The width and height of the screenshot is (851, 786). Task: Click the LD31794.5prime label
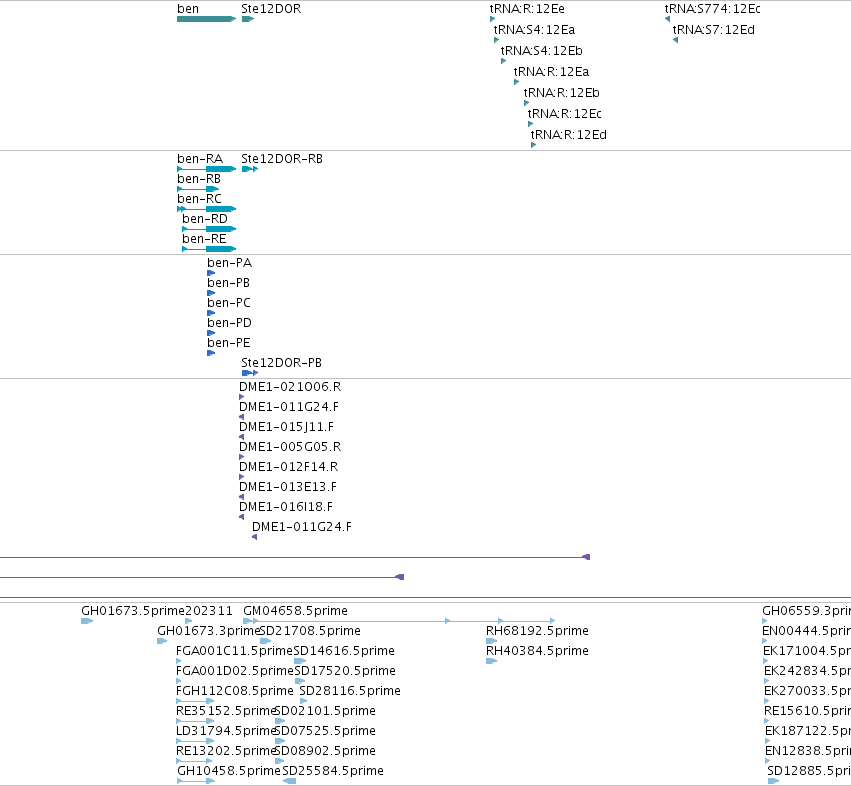[x=226, y=731]
